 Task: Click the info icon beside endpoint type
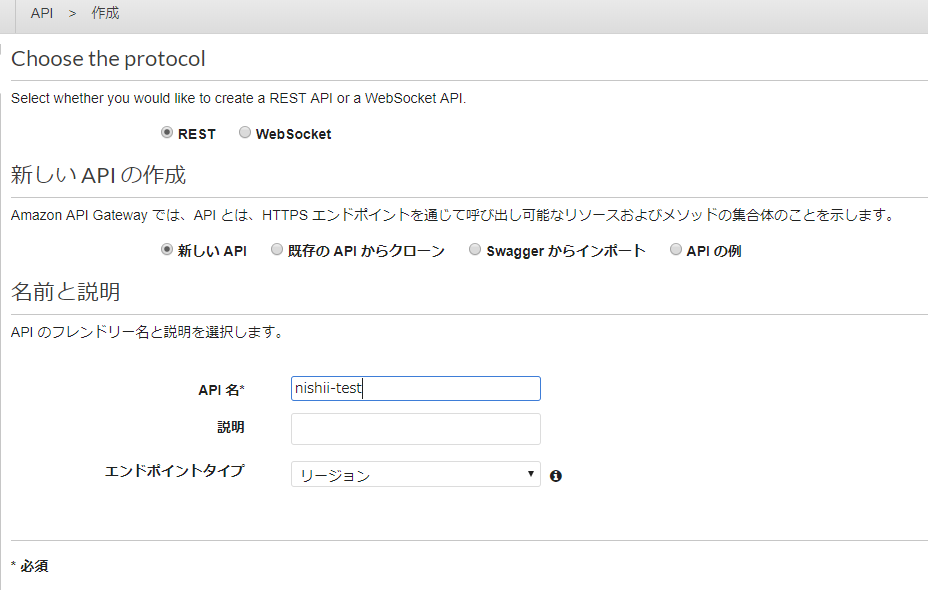click(556, 476)
